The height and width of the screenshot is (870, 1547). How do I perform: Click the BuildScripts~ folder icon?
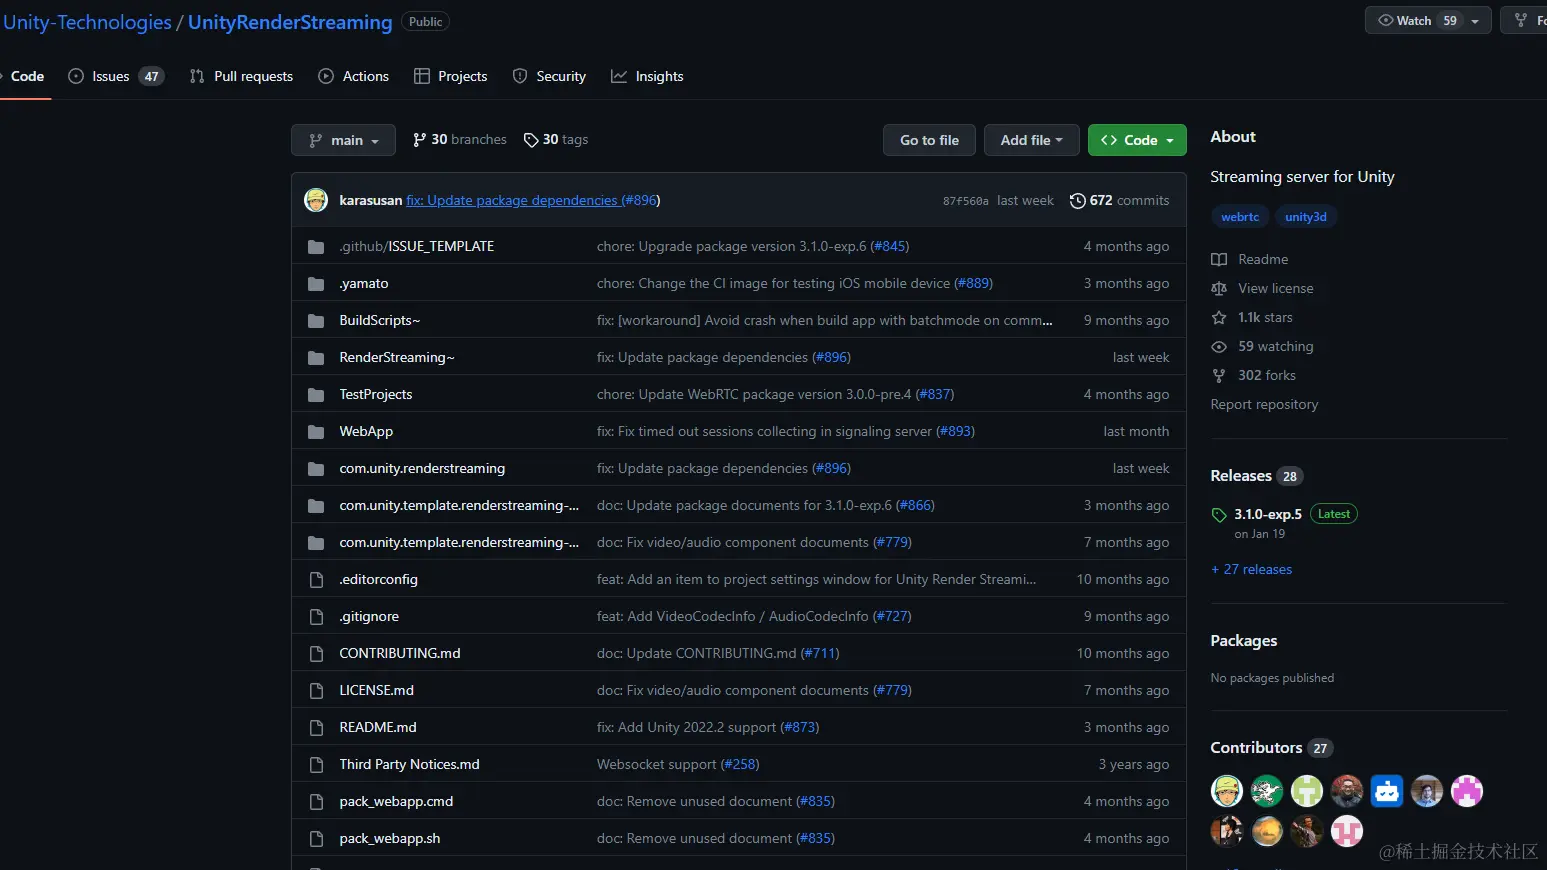pyautogui.click(x=316, y=321)
